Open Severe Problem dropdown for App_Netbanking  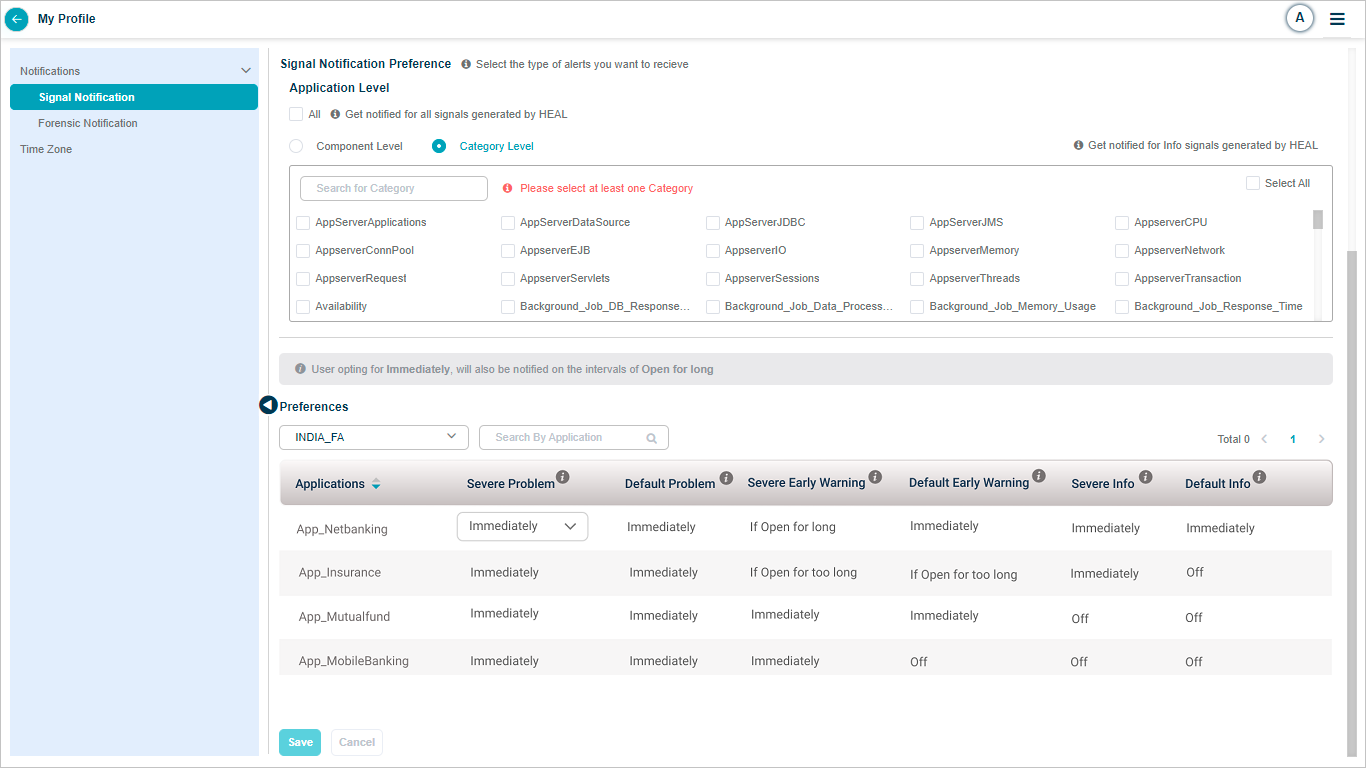[x=522, y=527]
